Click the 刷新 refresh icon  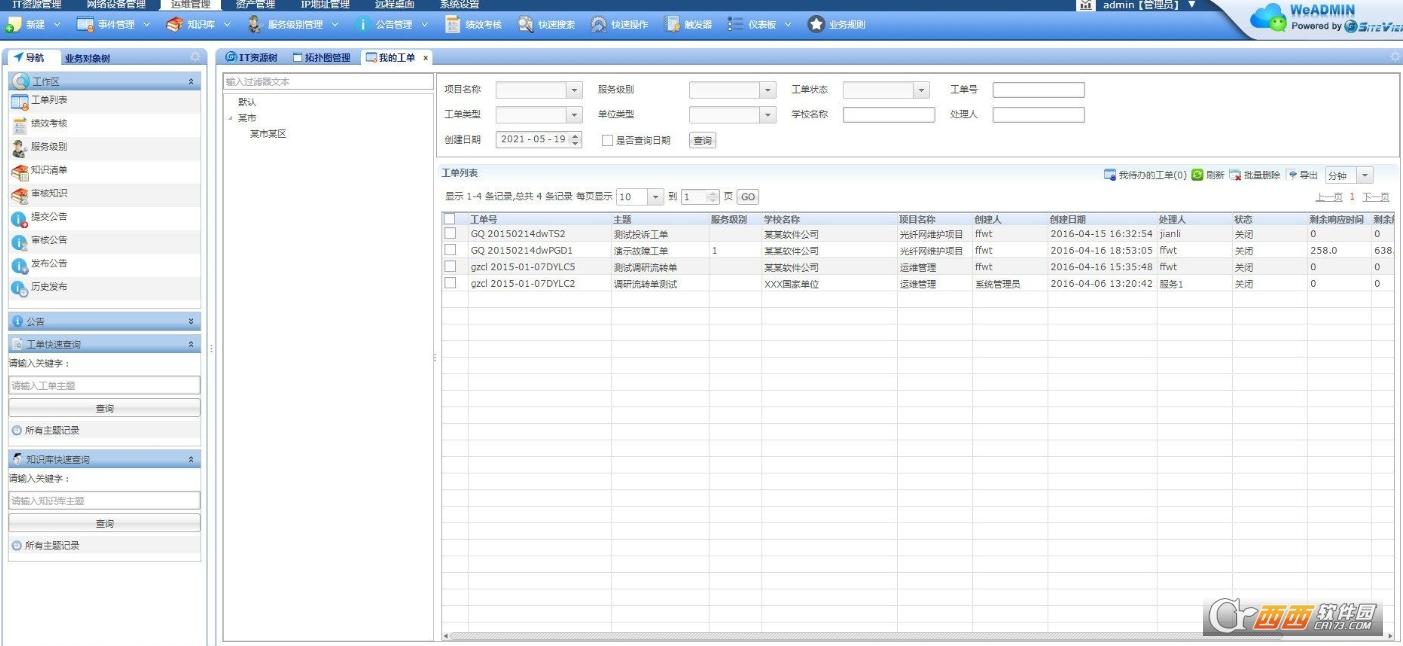coord(1197,175)
